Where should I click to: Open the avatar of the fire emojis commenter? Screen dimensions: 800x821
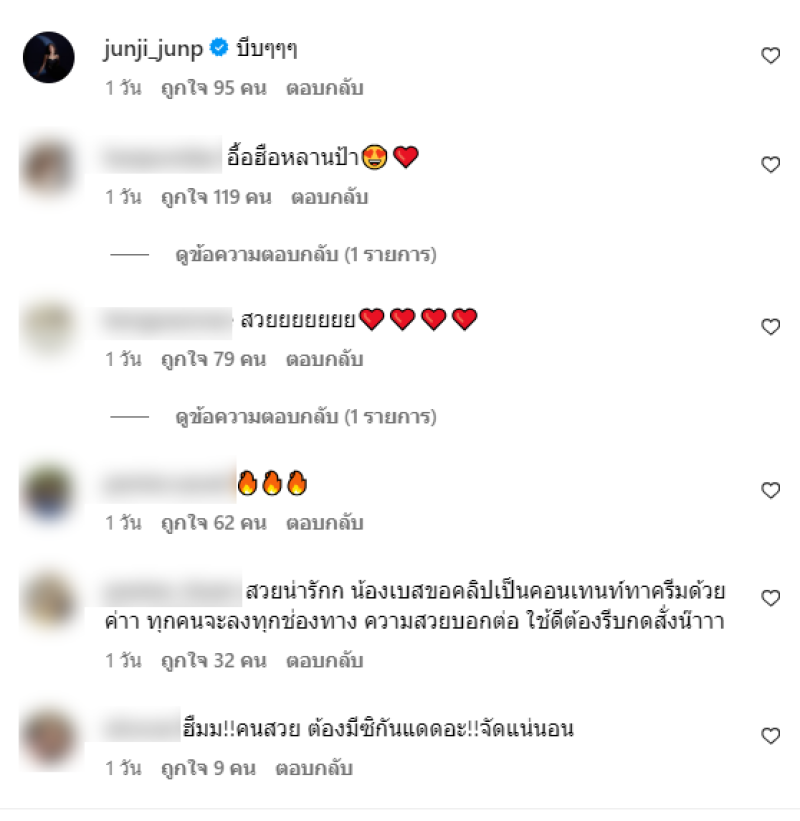point(49,492)
